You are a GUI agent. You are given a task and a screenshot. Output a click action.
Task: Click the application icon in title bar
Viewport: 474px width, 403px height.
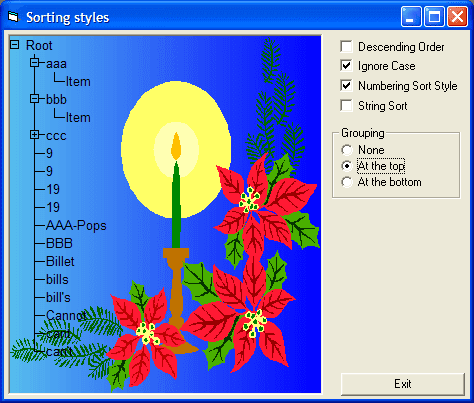coord(13,17)
